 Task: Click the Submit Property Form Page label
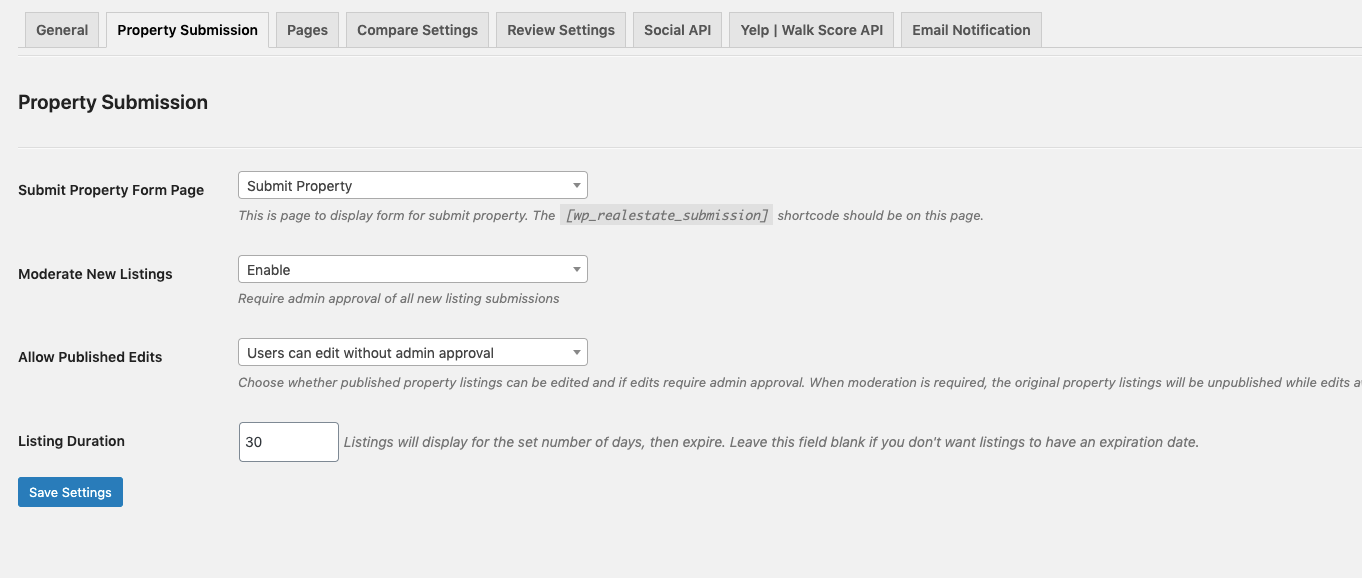pos(111,190)
